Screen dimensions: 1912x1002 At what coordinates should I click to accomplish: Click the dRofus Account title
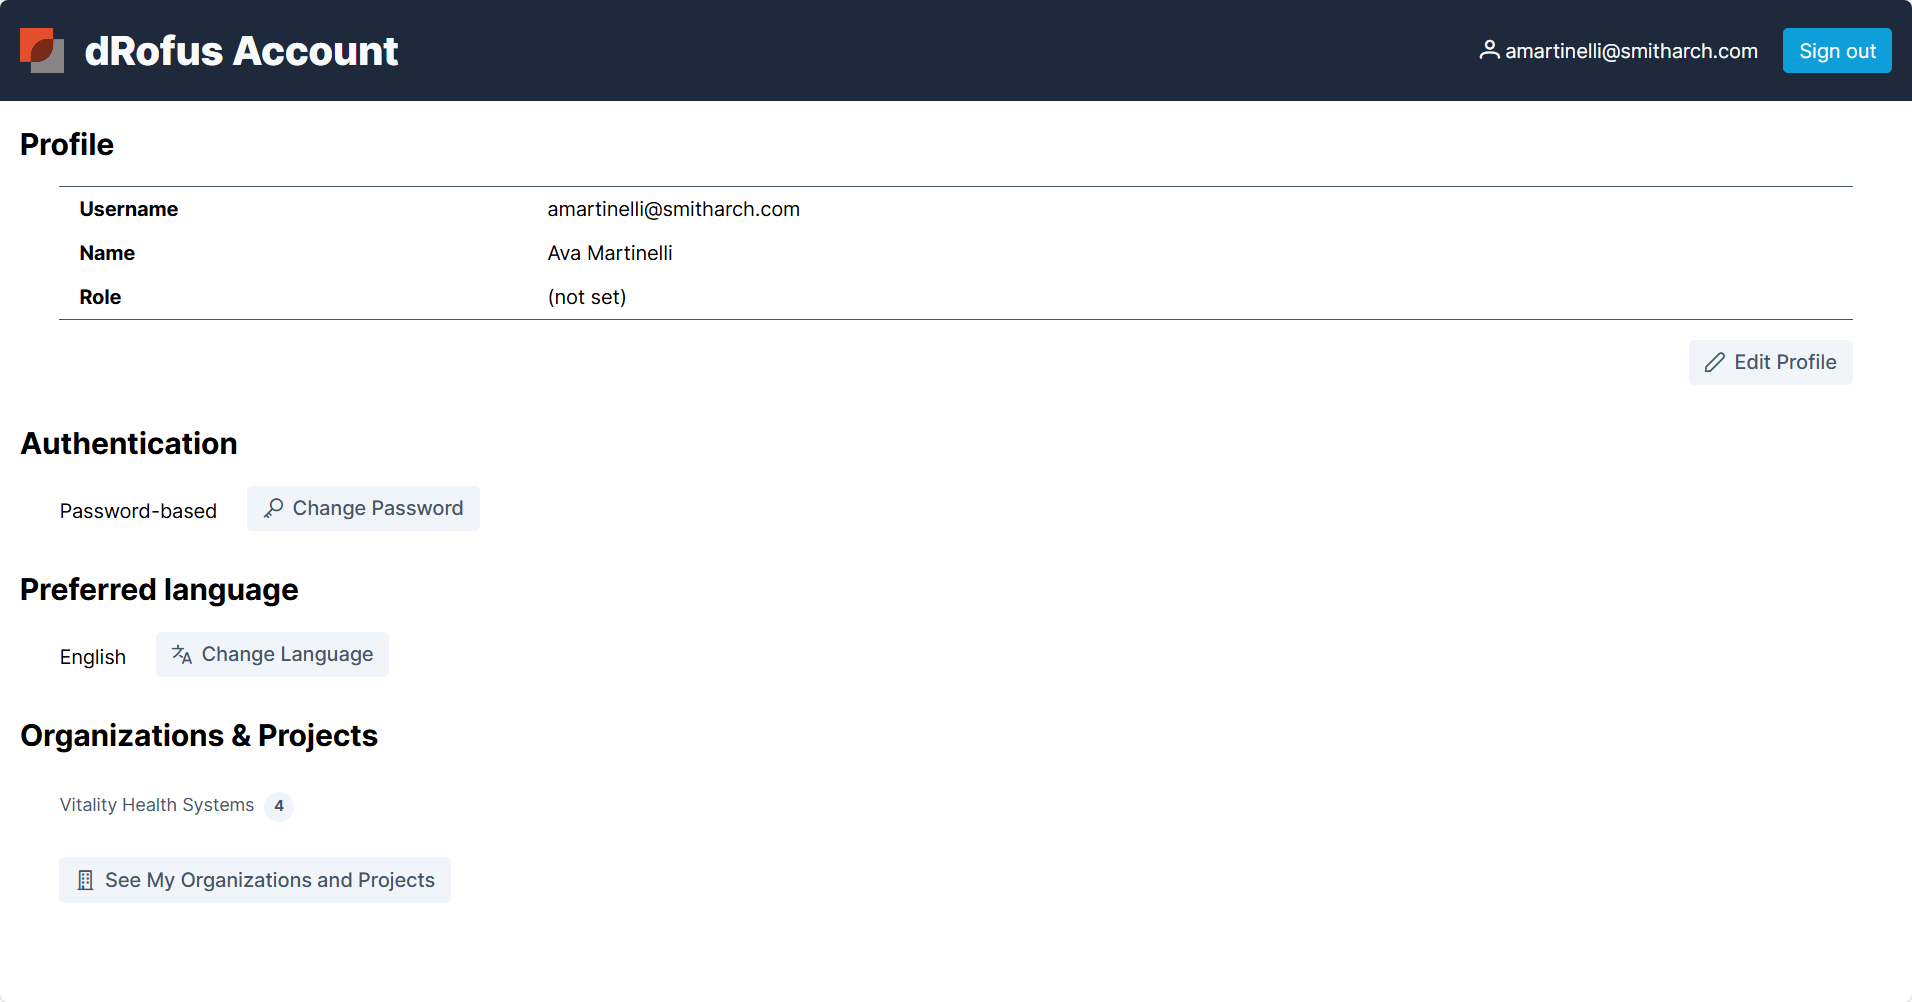(241, 51)
